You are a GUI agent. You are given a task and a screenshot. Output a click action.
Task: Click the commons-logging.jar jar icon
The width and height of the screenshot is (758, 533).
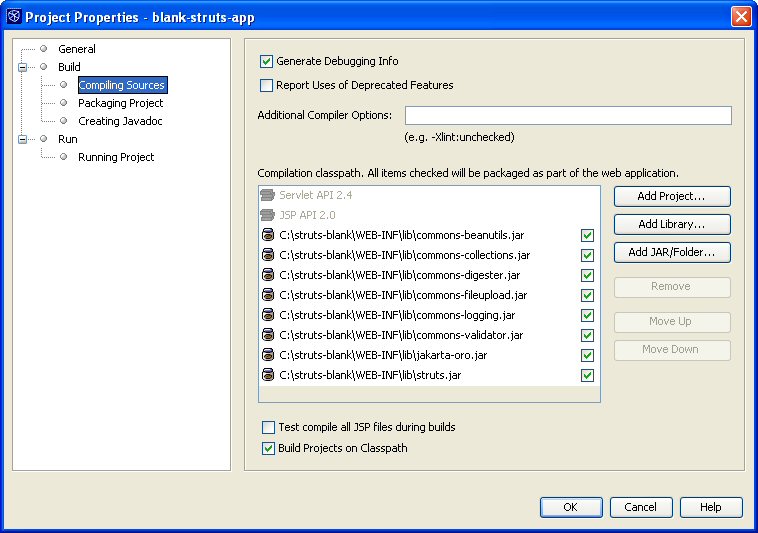(268, 315)
